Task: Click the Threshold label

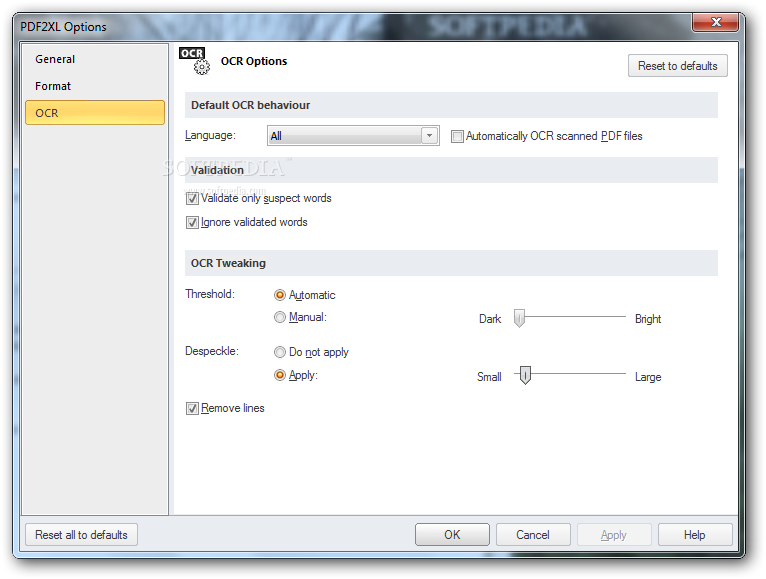Action: click(210, 294)
